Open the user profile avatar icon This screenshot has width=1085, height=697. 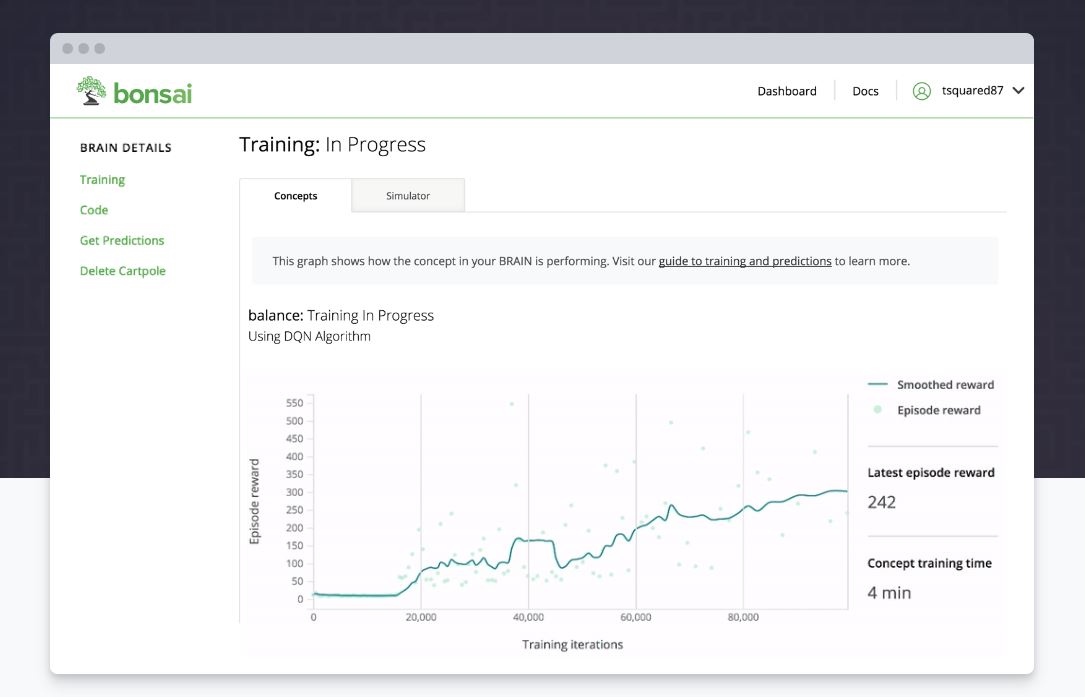[922, 90]
